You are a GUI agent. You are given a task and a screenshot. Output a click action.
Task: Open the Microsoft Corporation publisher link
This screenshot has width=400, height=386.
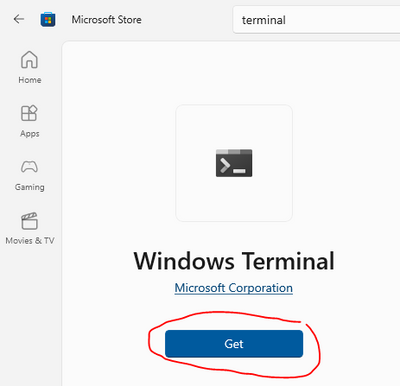point(234,288)
